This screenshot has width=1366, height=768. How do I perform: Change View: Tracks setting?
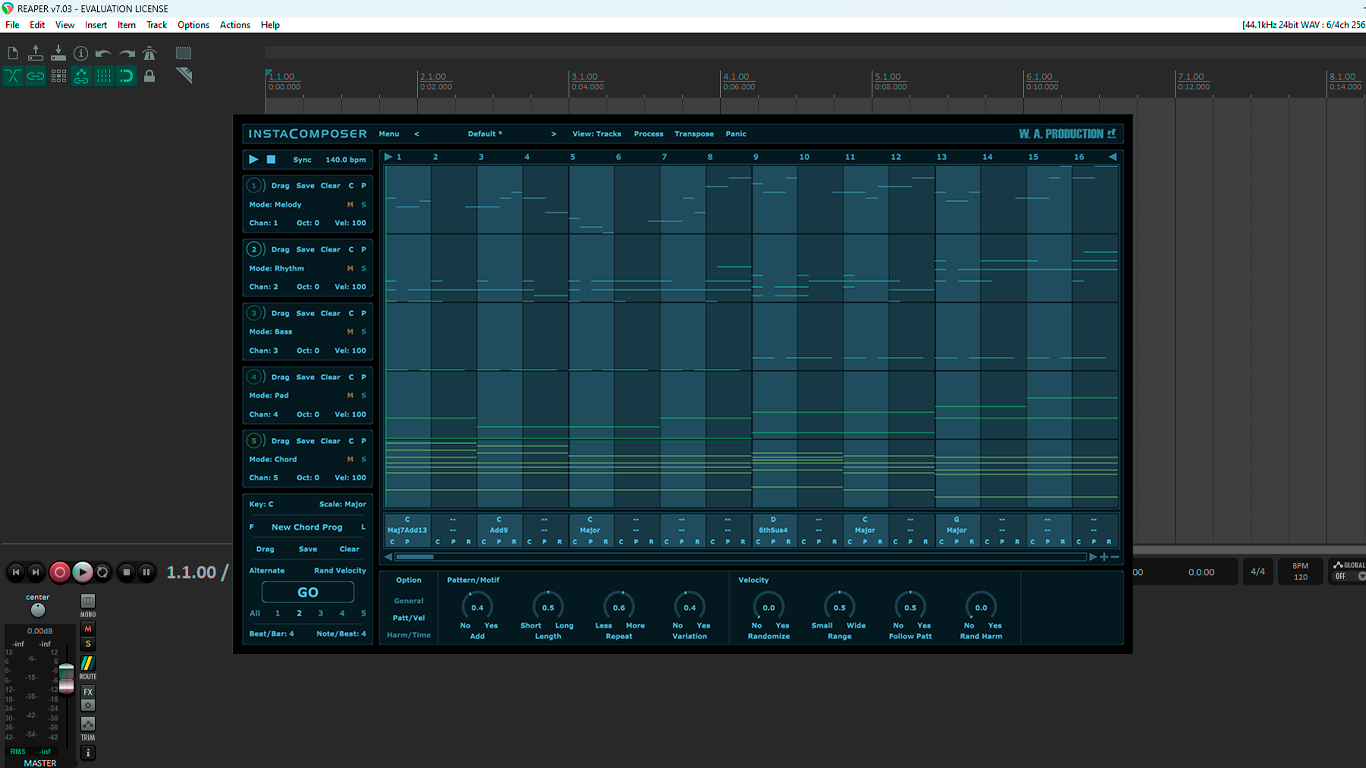pyautogui.click(x=597, y=134)
